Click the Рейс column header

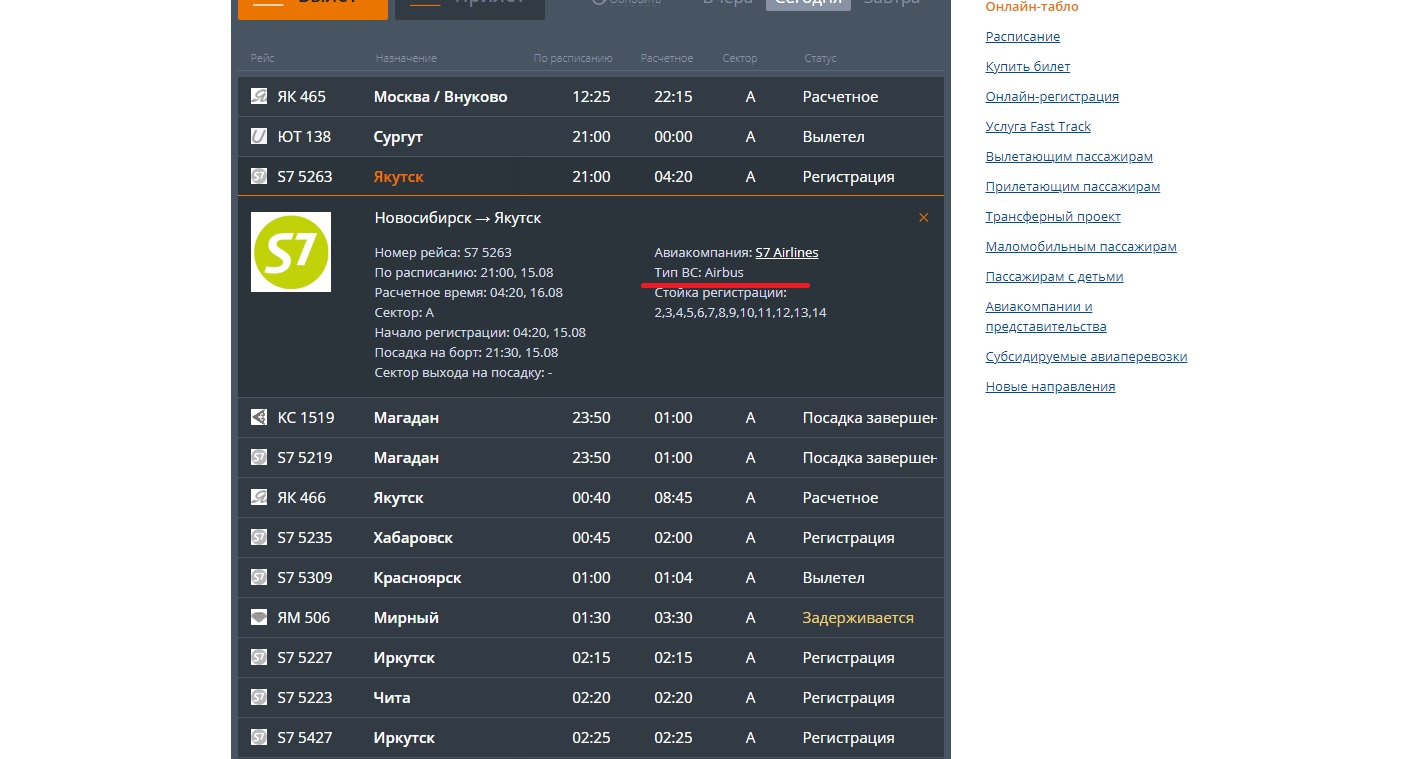263,59
